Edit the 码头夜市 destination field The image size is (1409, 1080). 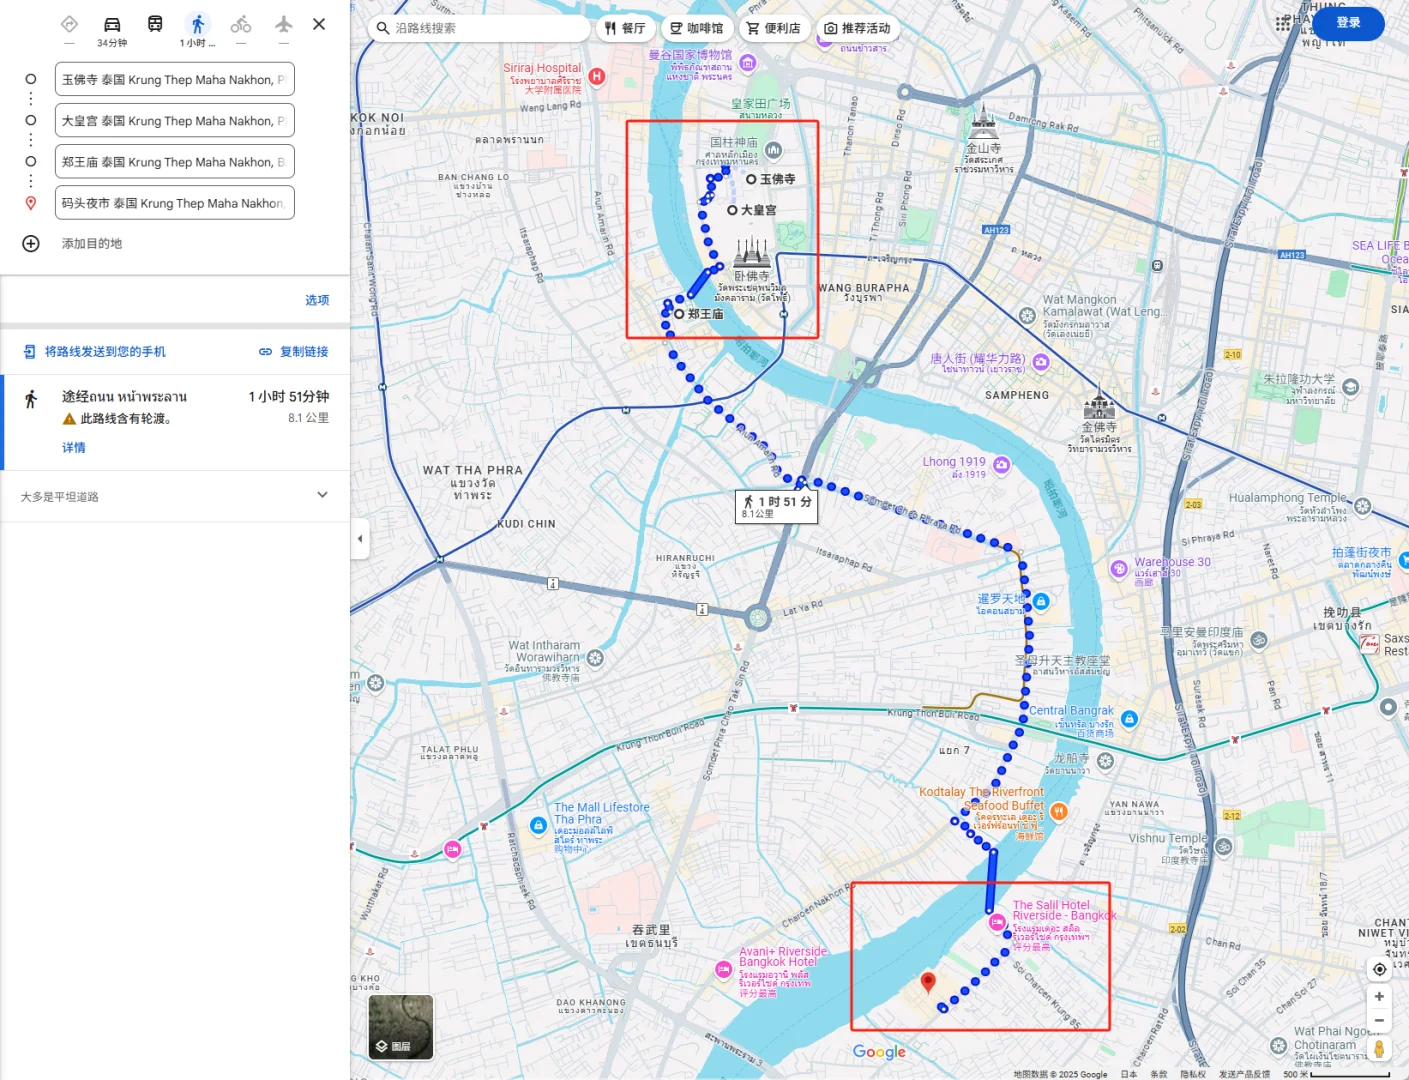(x=174, y=203)
